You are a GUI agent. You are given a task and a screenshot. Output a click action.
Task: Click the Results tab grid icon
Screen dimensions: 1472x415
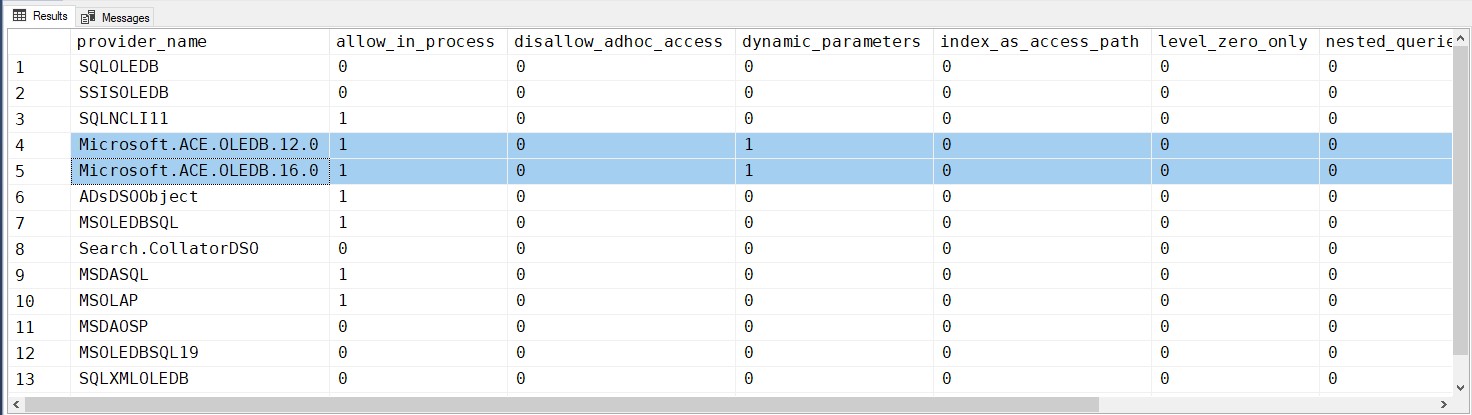[x=19, y=16]
